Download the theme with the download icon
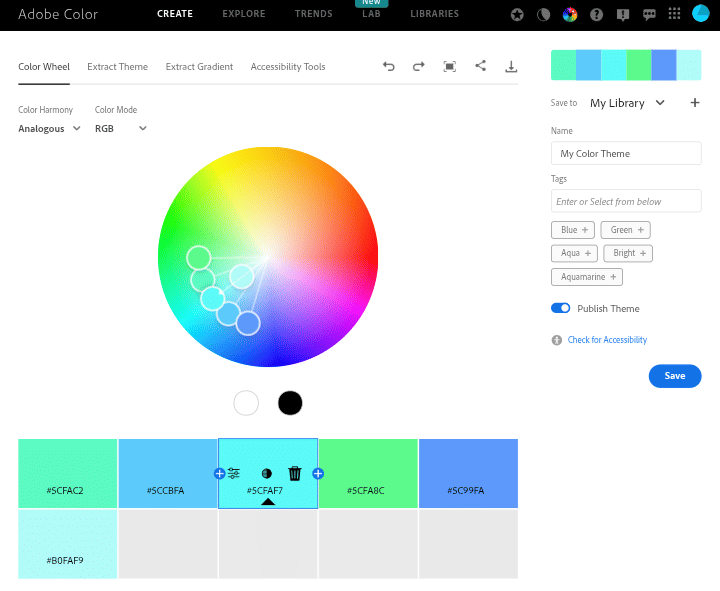Image resolution: width=720 pixels, height=591 pixels. point(511,67)
